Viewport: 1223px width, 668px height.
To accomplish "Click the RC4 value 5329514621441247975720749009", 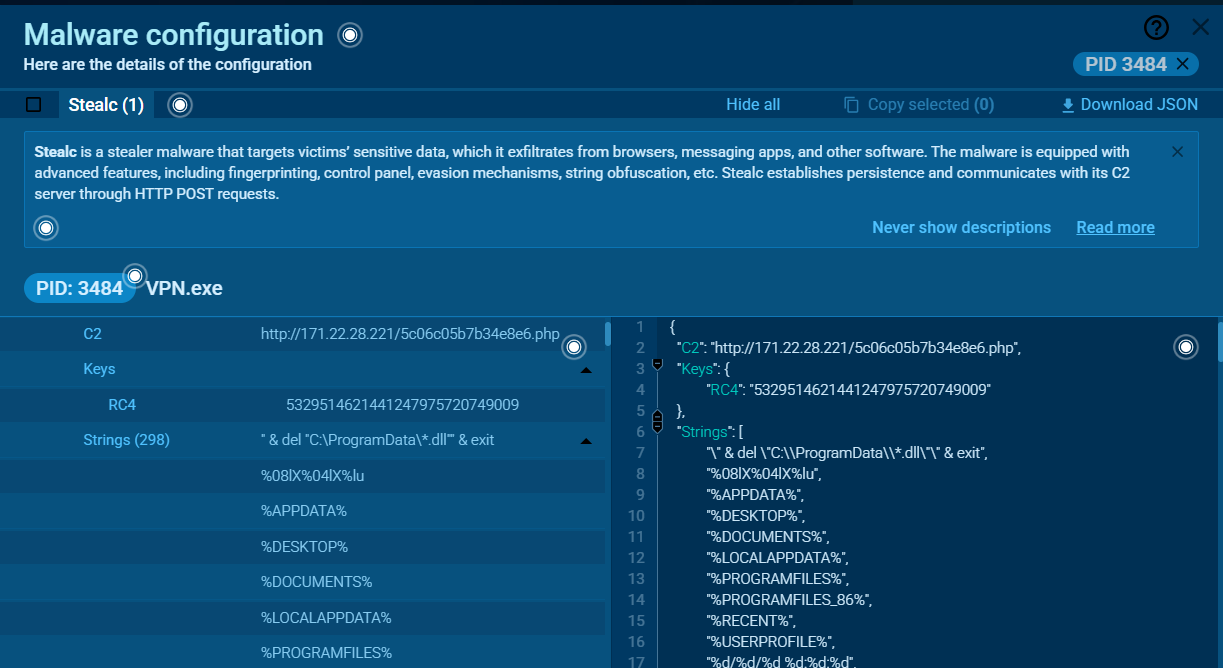I will click(x=402, y=405).
